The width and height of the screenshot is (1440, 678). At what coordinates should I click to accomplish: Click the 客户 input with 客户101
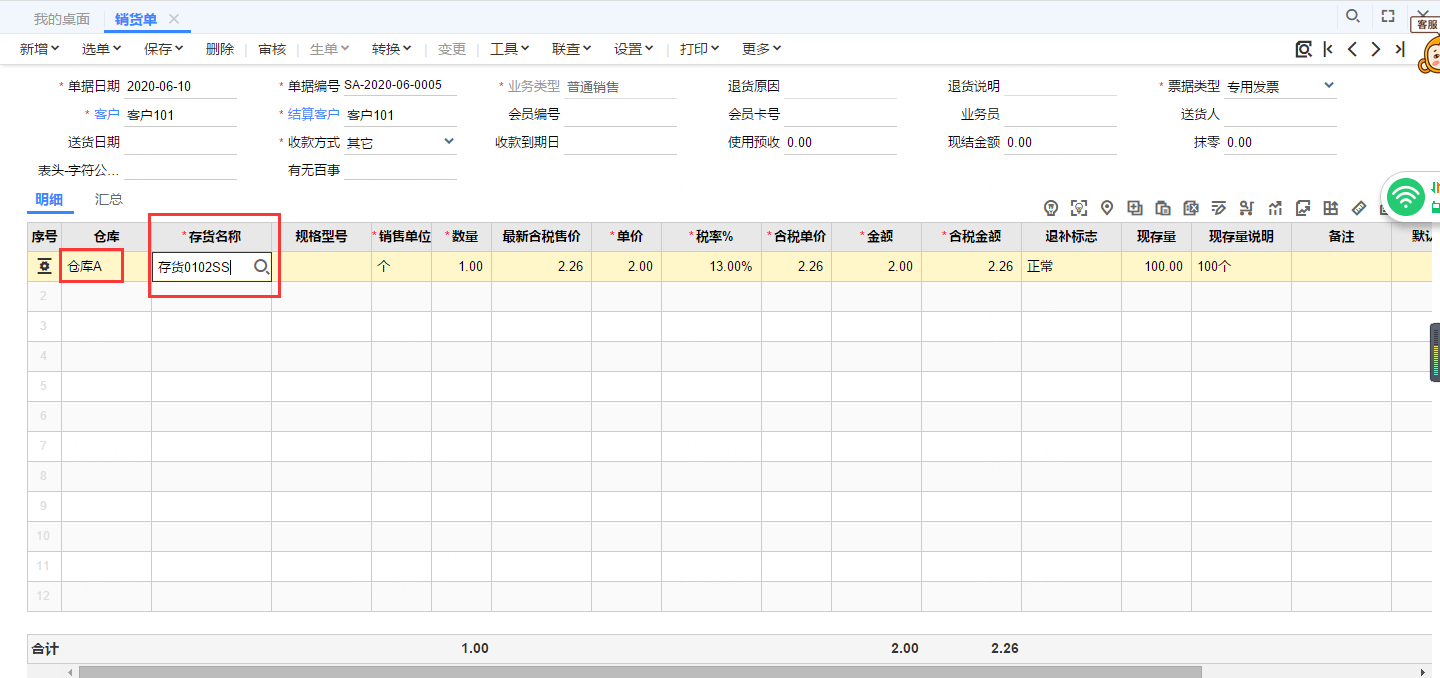[x=180, y=115]
